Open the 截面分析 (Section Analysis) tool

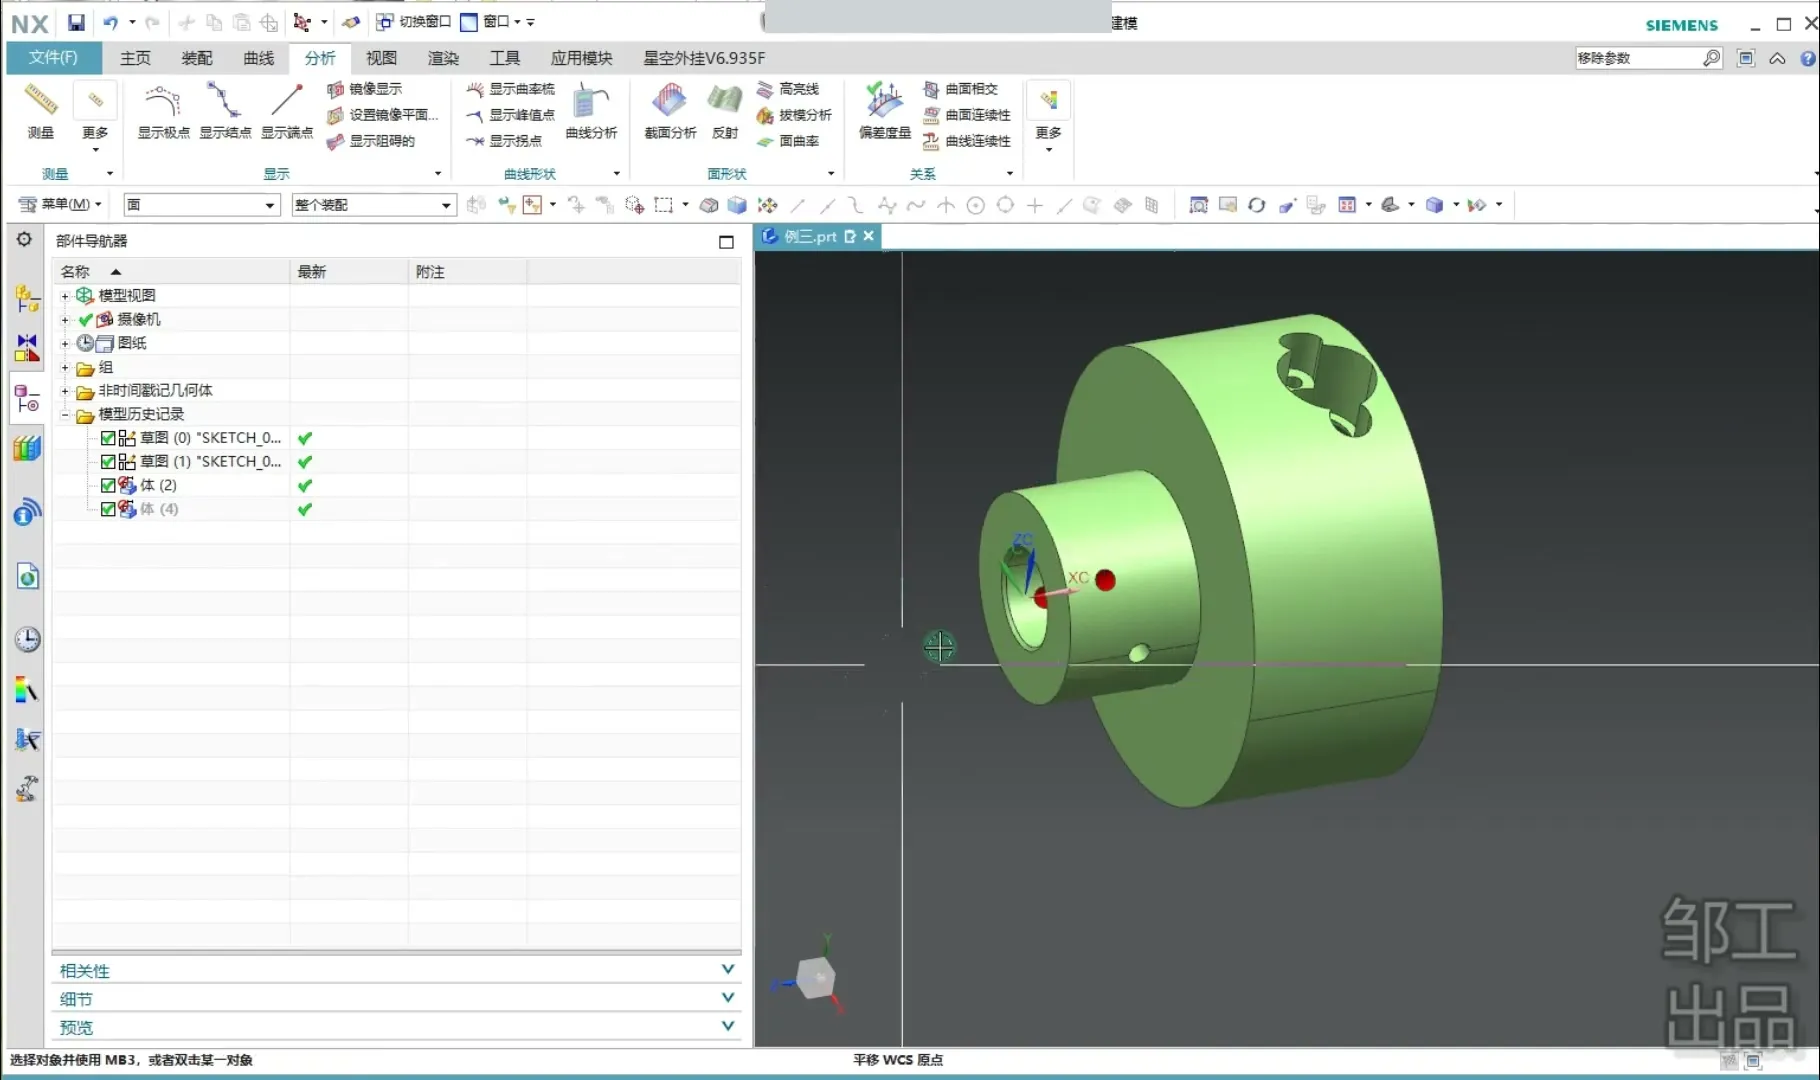[669, 102]
